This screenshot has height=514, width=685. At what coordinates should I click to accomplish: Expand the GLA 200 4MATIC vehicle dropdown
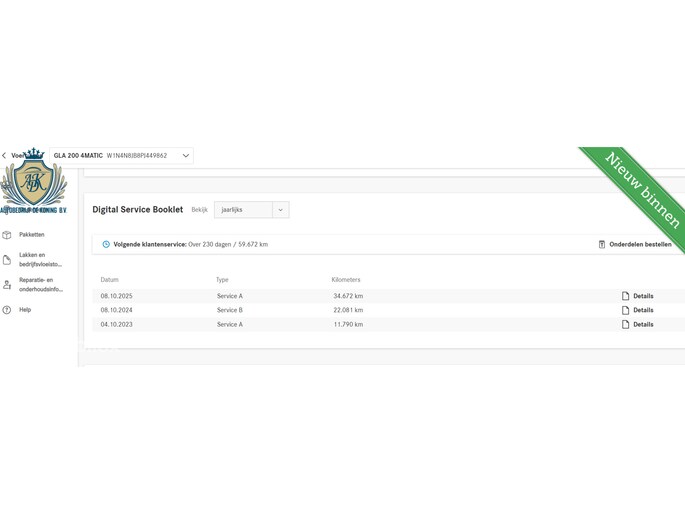185,156
